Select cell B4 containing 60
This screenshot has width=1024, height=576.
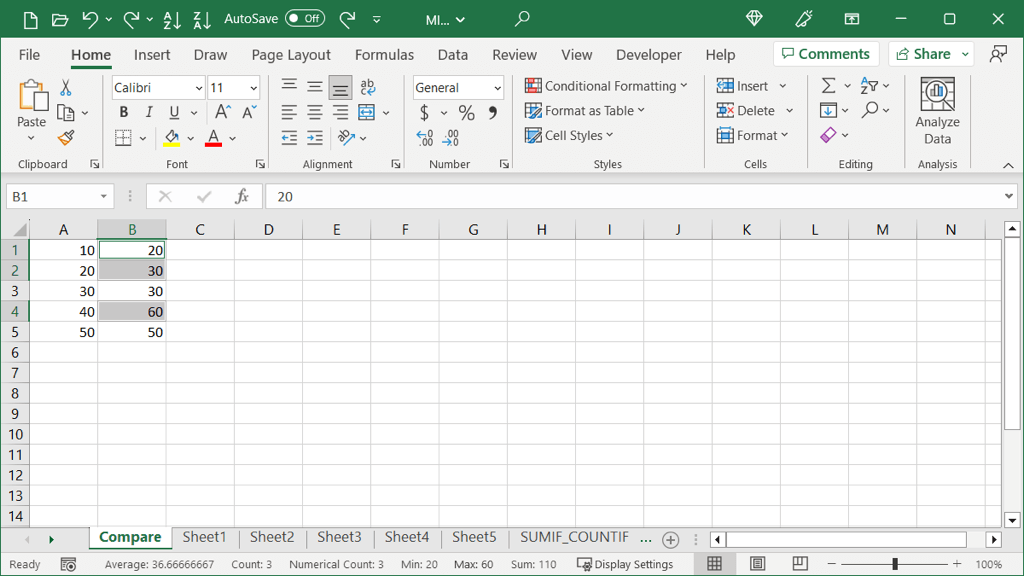132,312
